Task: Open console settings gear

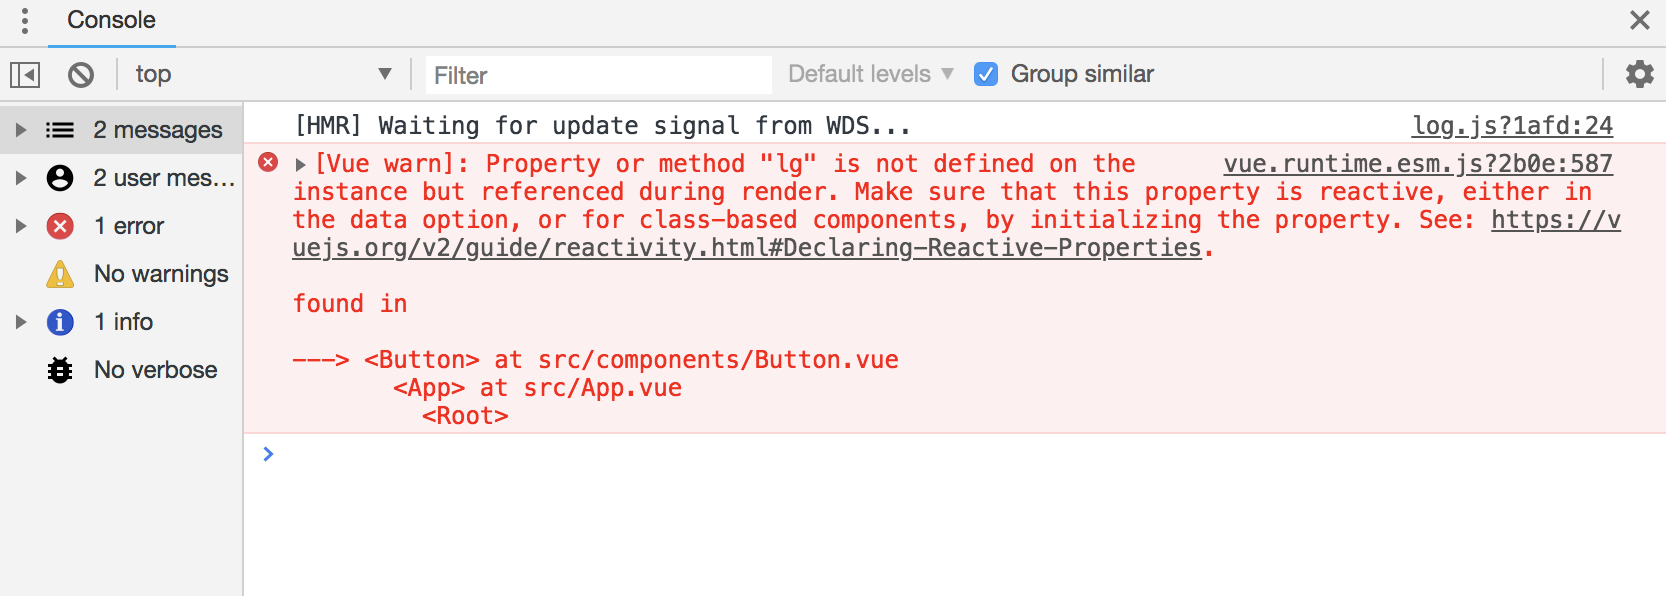Action: pyautogui.click(x=1639, y=74)
